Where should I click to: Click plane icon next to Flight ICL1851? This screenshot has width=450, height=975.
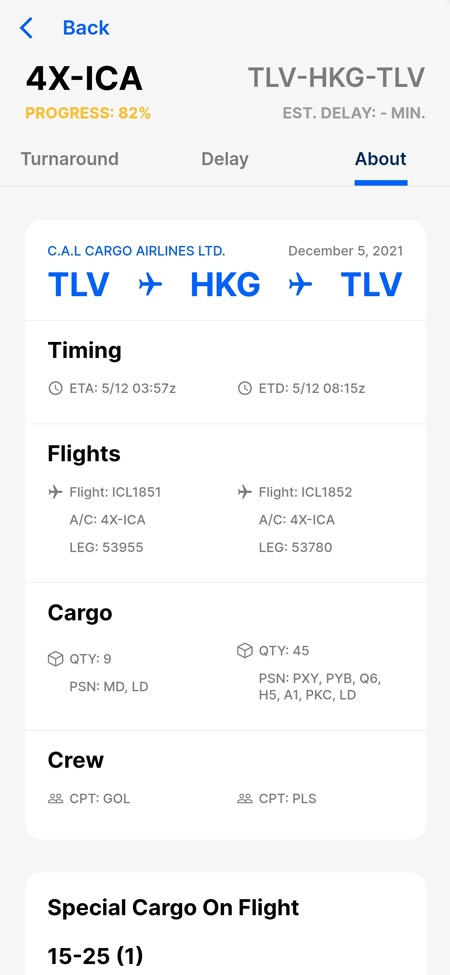[55, 492]
